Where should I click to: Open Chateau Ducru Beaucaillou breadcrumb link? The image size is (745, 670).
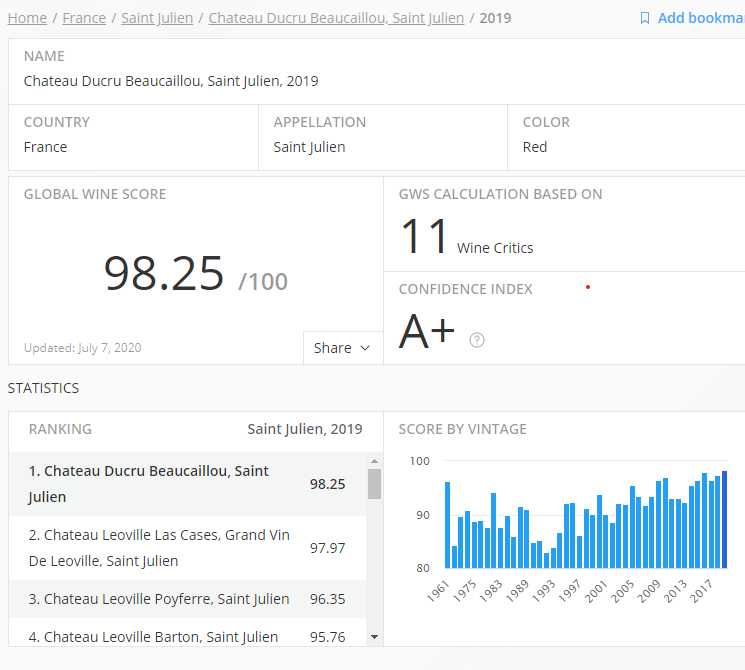[x=336, y=18]
